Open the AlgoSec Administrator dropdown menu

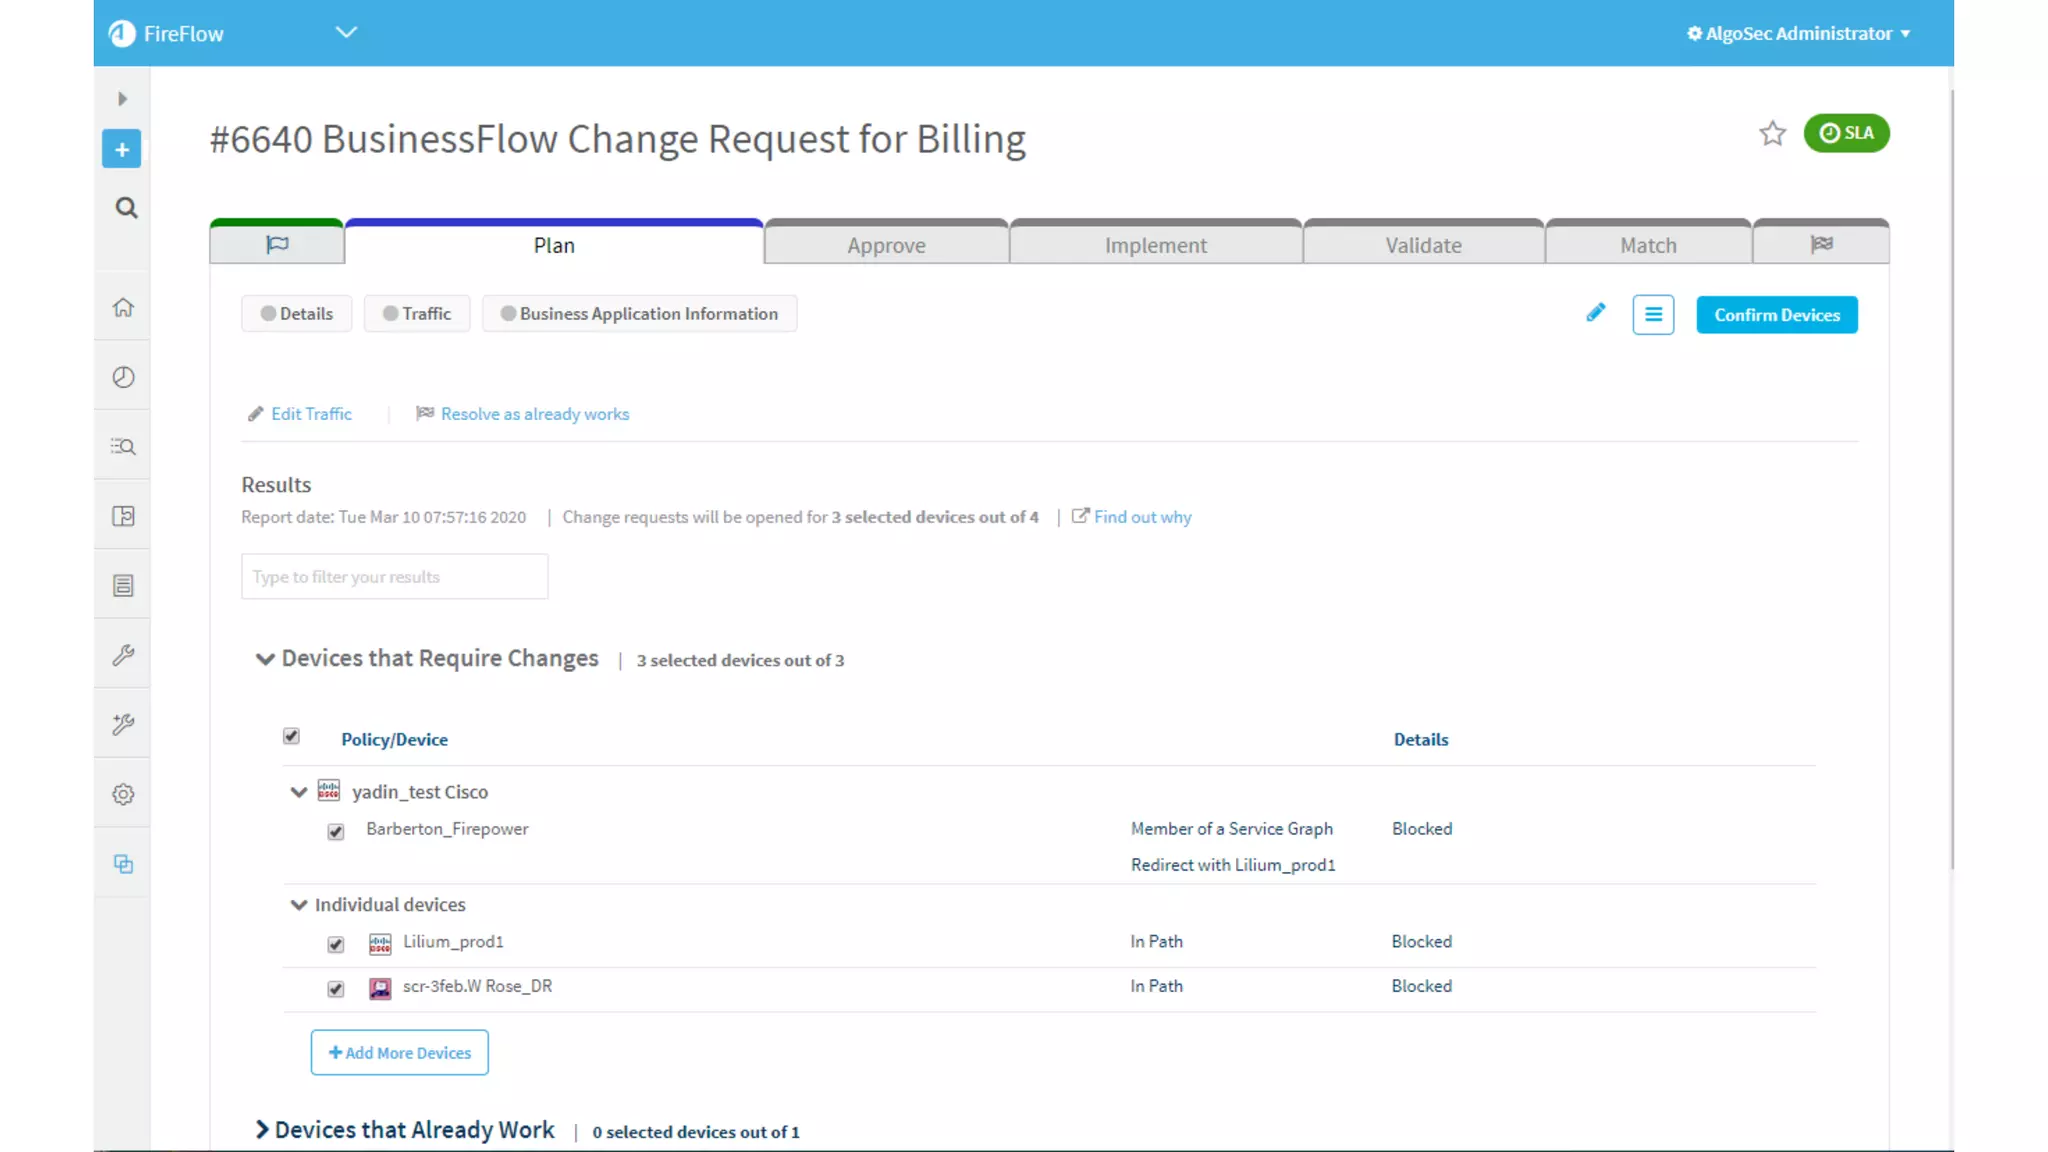1799,33
